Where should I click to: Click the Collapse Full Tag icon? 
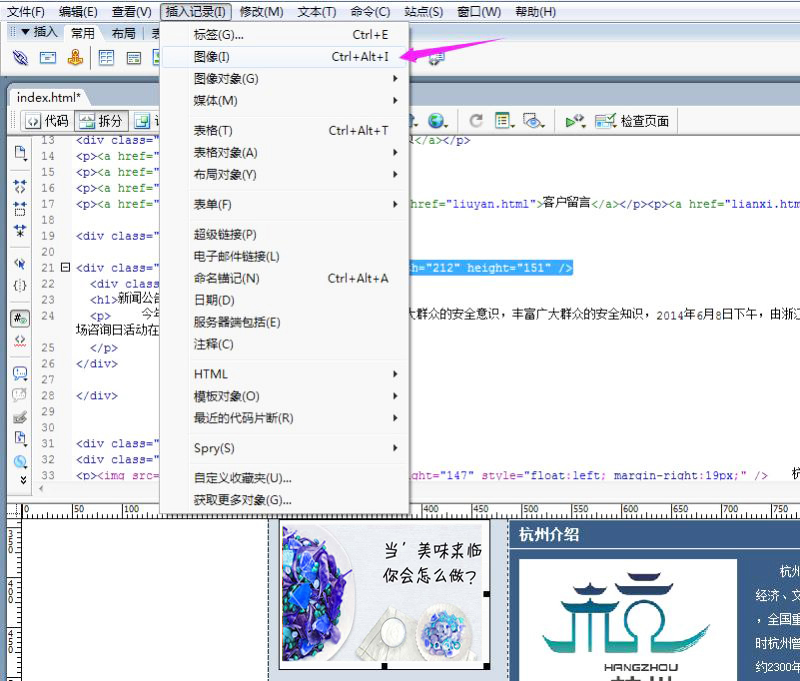click(x=20, y=185)
